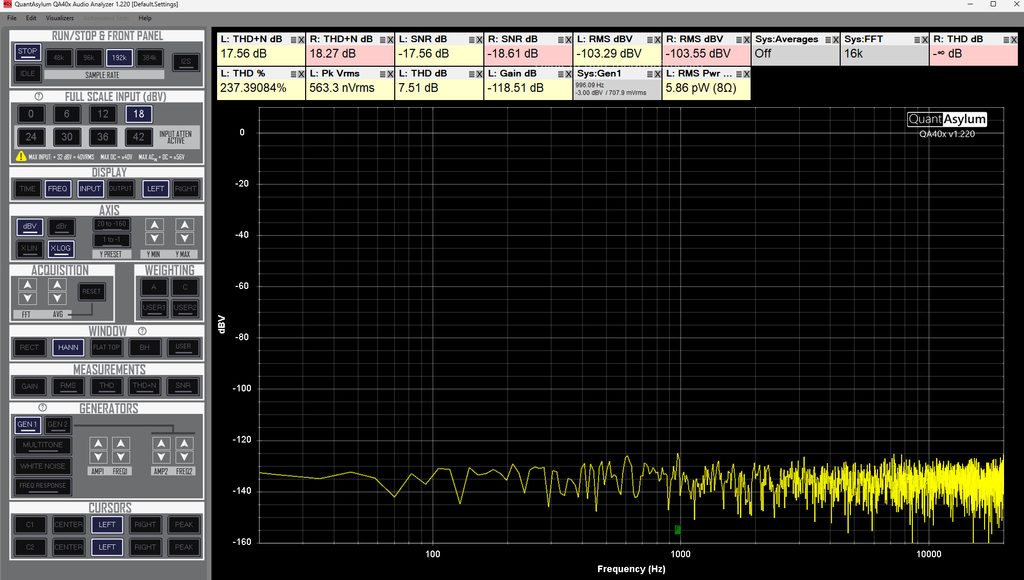The width and height of the screenshot is (1024, 580).
Task: Close the L: THD dB tile
Action: pos(479,74)
